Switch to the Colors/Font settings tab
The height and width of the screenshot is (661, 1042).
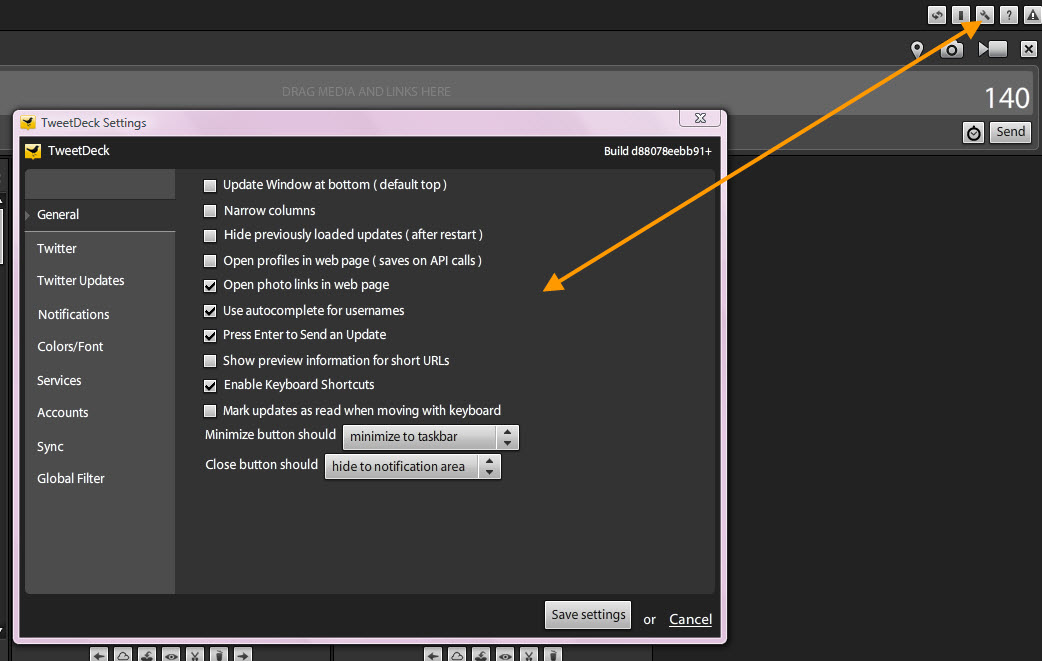point(70,347)
